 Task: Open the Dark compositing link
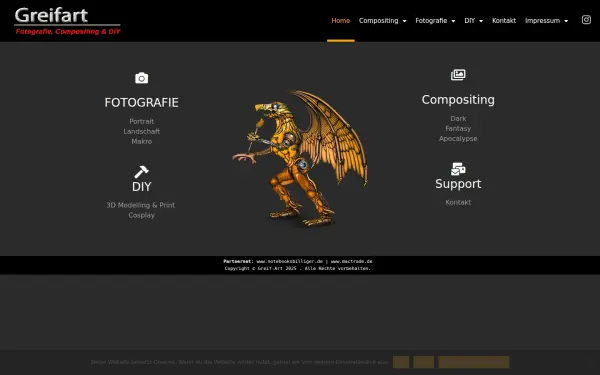click(458, 119)
